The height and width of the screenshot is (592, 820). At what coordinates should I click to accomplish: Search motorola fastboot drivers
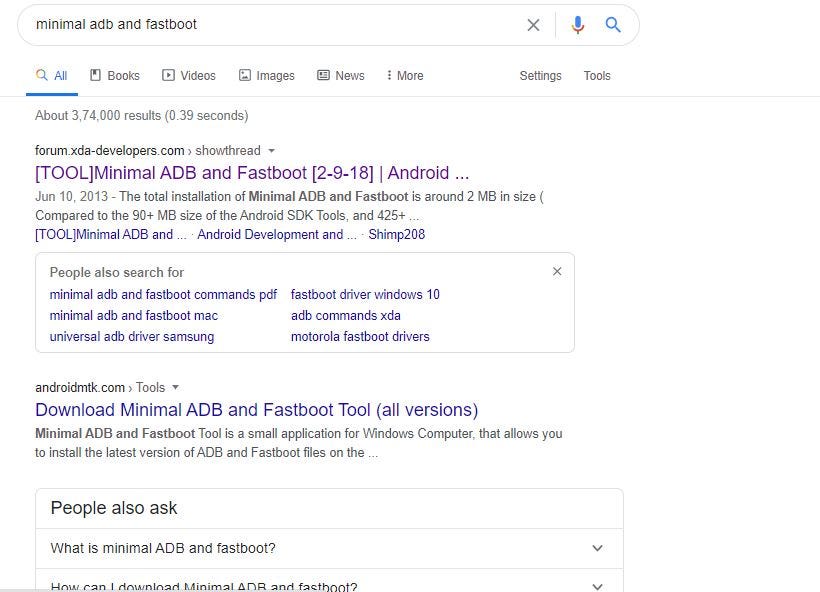(x=360, y=336)
